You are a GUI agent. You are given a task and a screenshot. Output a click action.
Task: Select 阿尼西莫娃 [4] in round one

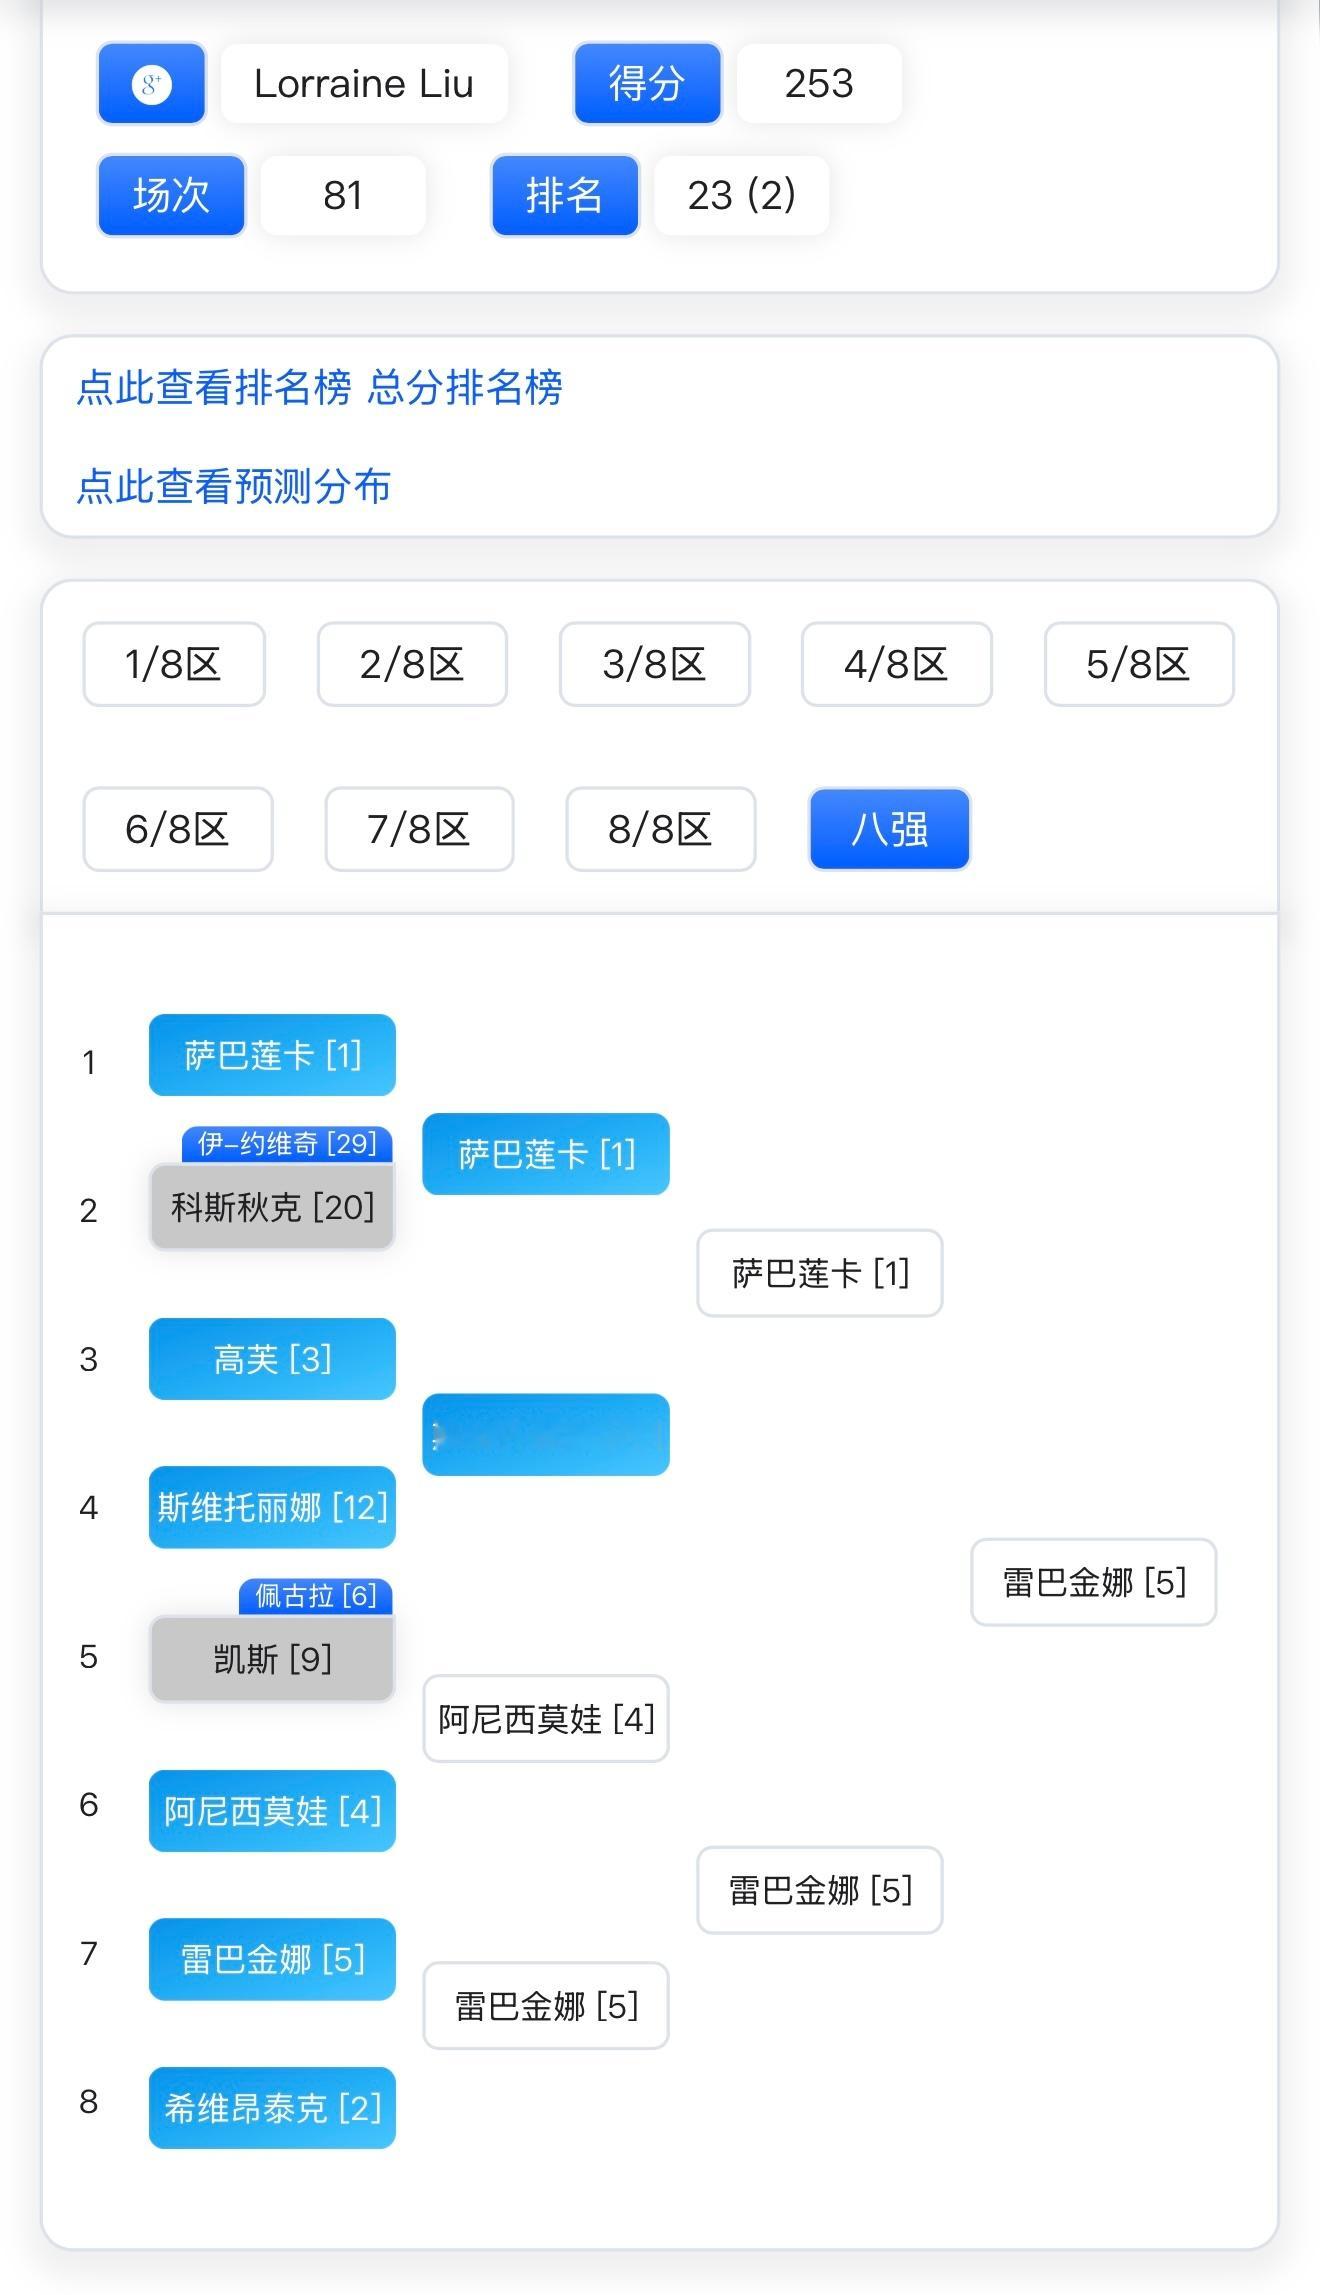click(272, 1811)
